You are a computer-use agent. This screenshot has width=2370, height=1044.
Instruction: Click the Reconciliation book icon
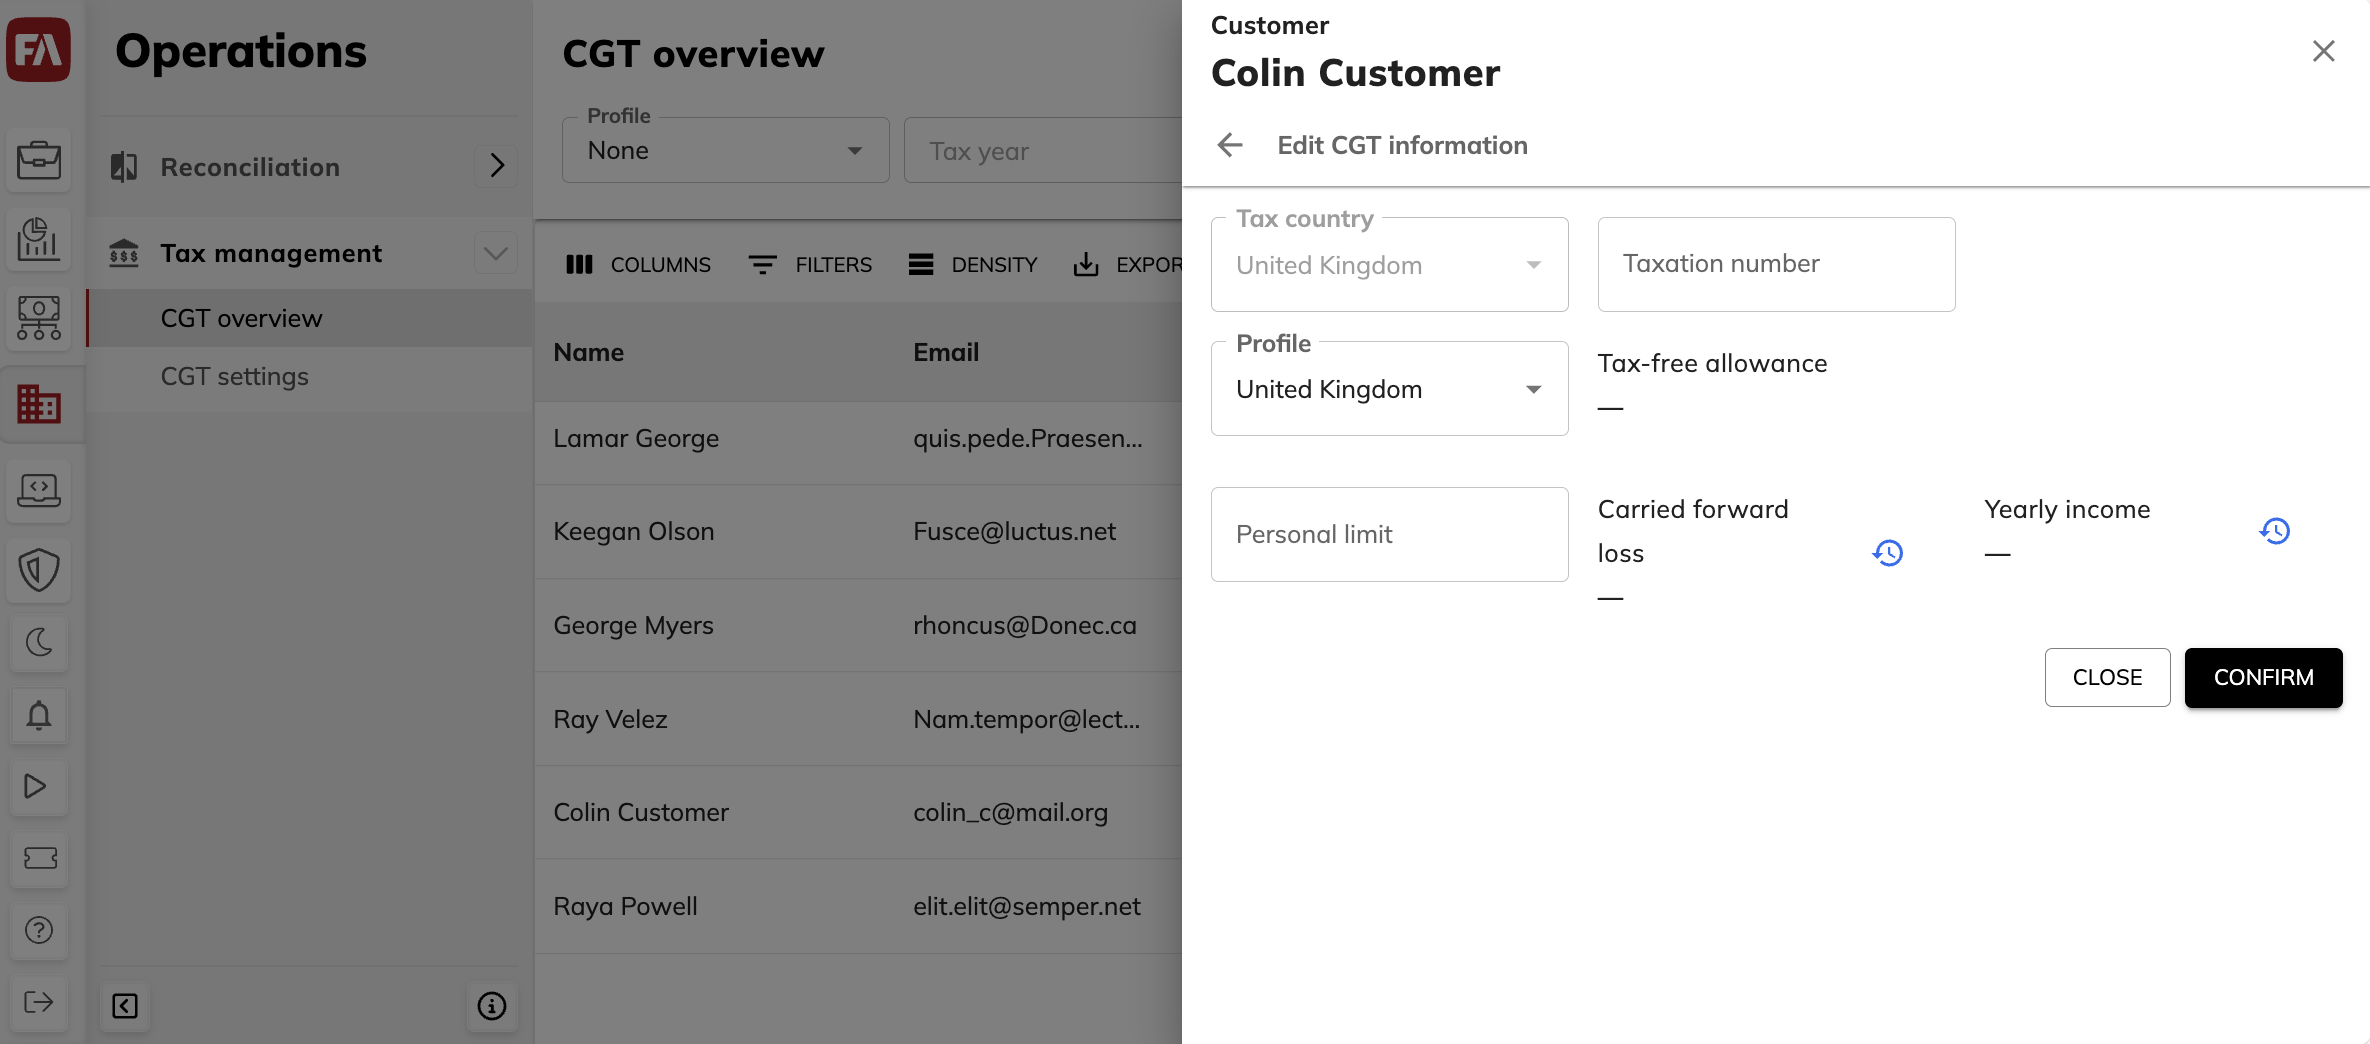[x=124, y=167]
